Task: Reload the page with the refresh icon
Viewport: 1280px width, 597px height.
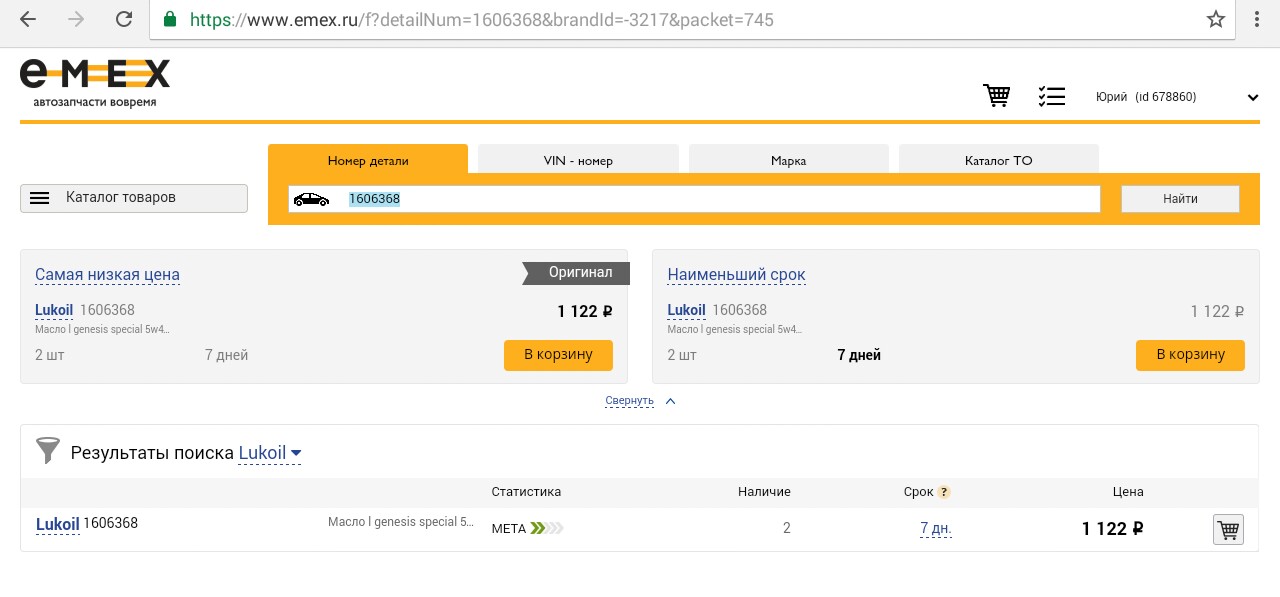Action: tap(124, 19)
